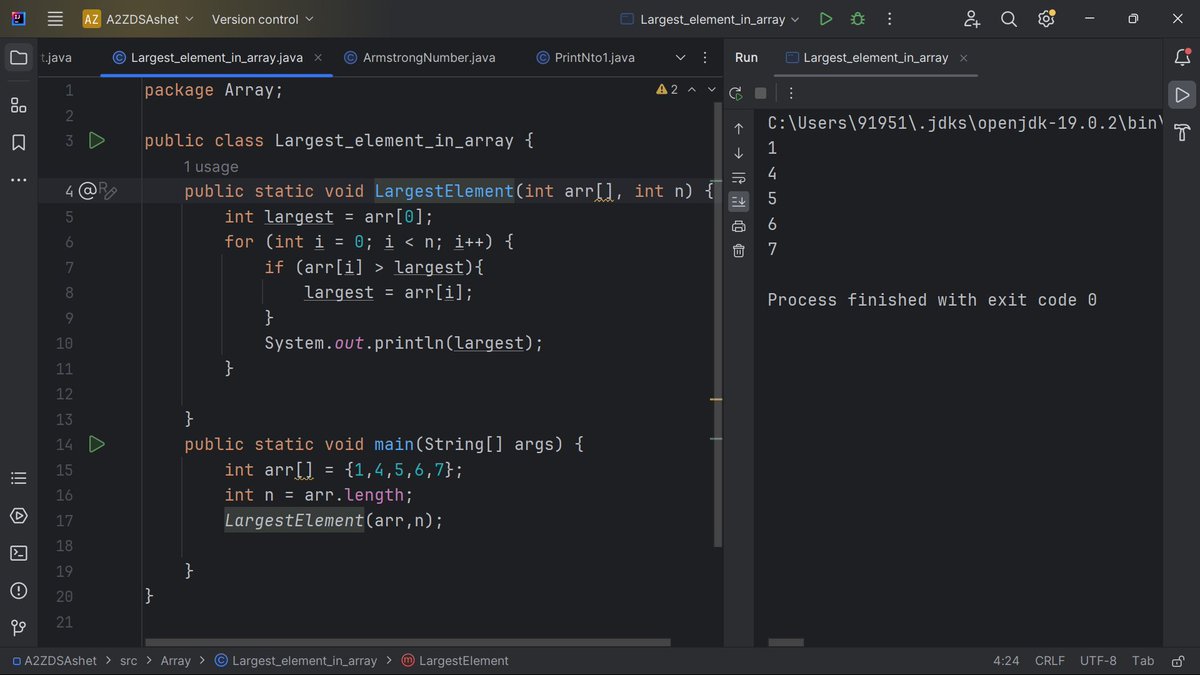Run main method via its gutter arrow

97,444
